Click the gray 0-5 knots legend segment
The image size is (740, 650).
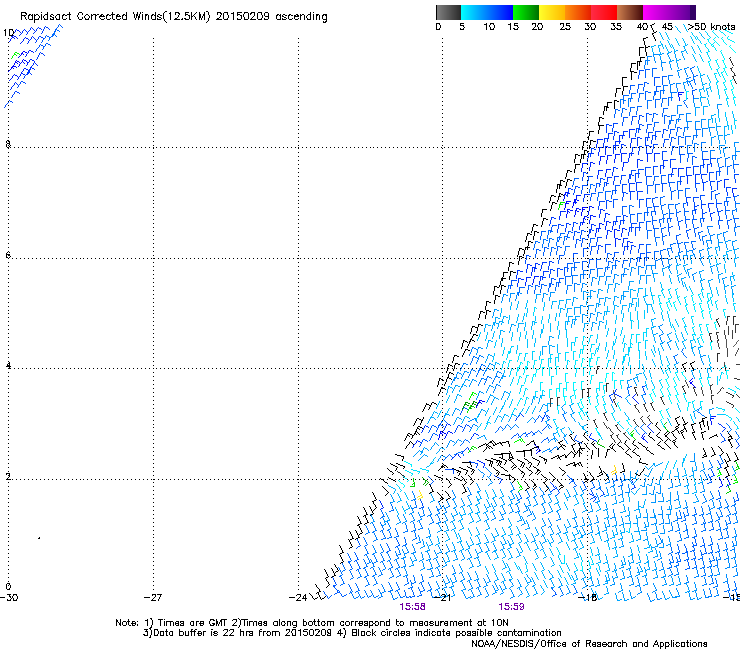tap(448, 12)
